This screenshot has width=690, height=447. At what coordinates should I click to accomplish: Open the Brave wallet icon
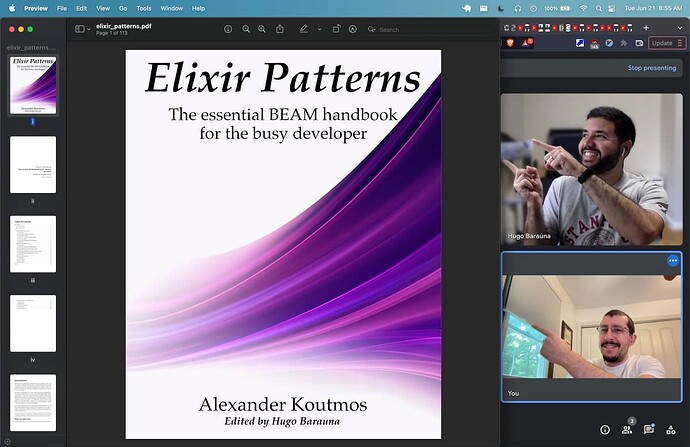tap(639, 43)
